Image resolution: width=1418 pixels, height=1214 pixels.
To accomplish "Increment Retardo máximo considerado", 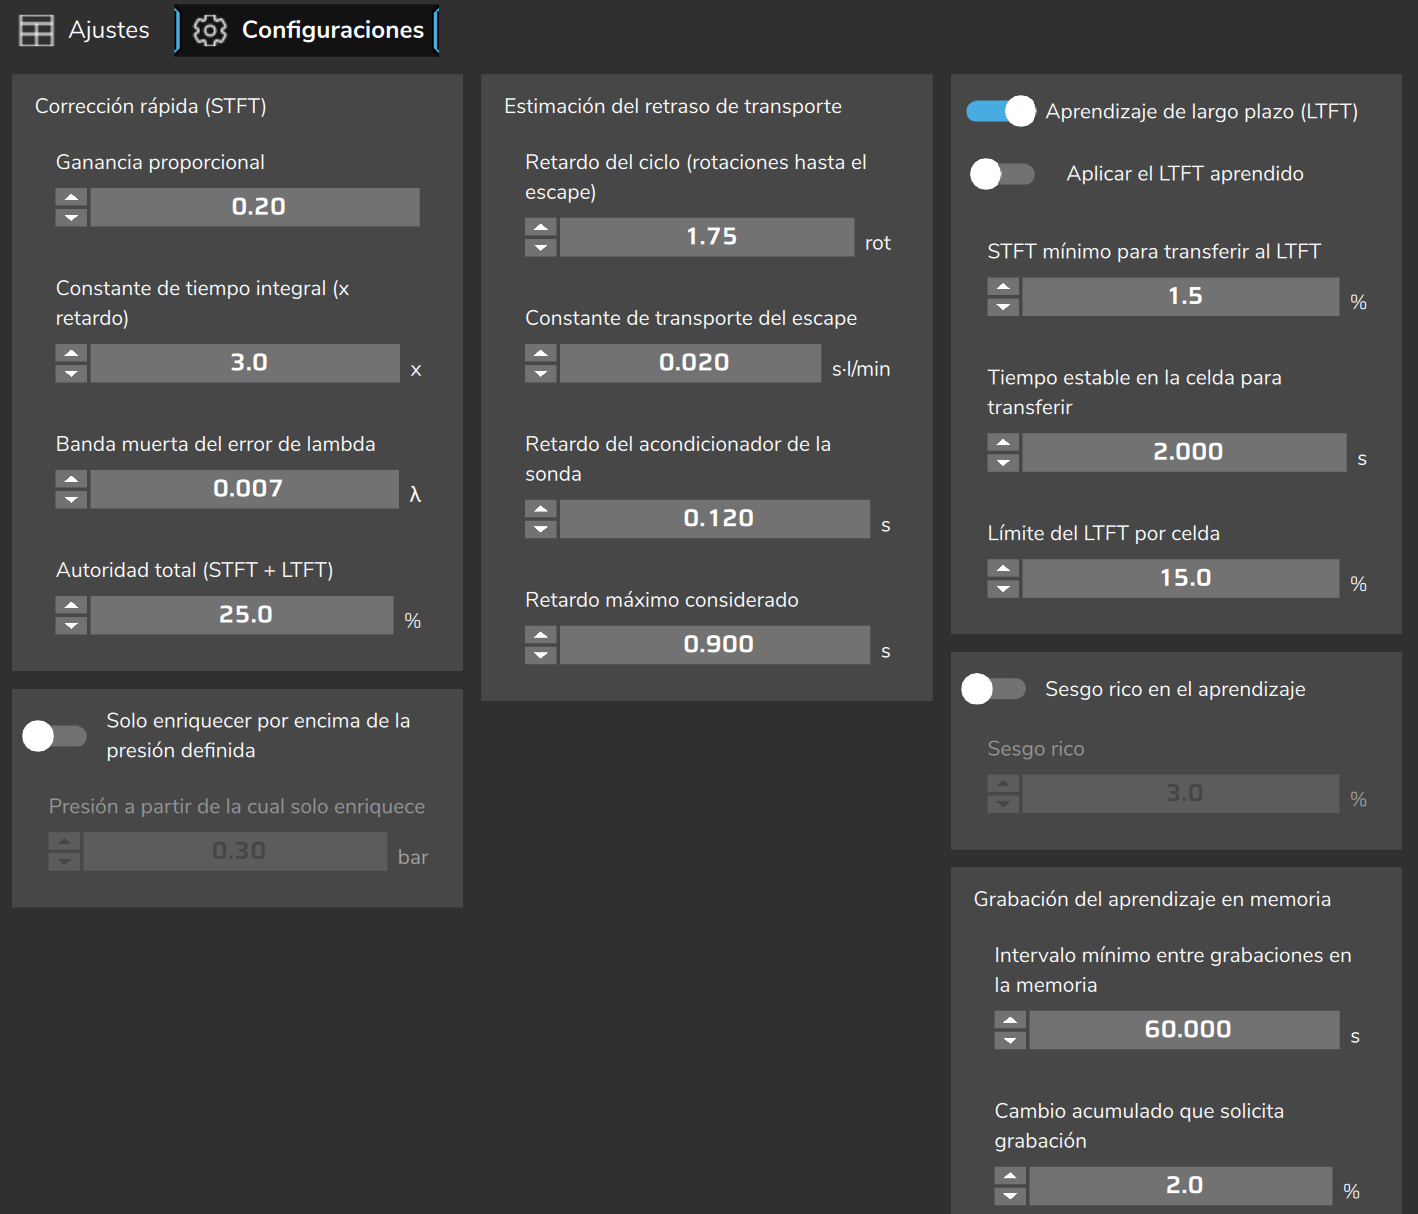I will [x=540, y=636].
